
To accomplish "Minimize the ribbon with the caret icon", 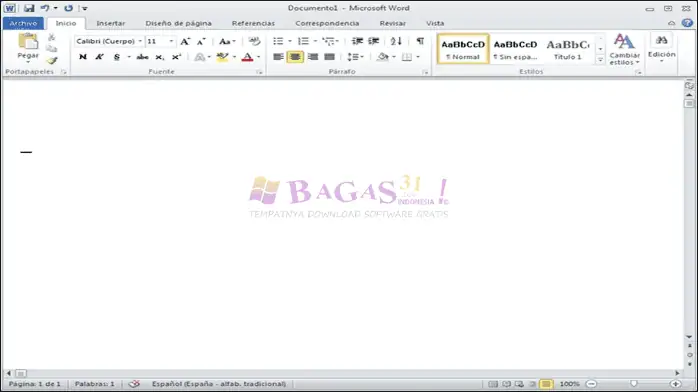I will pyautogui.click(x=671, y=23).
